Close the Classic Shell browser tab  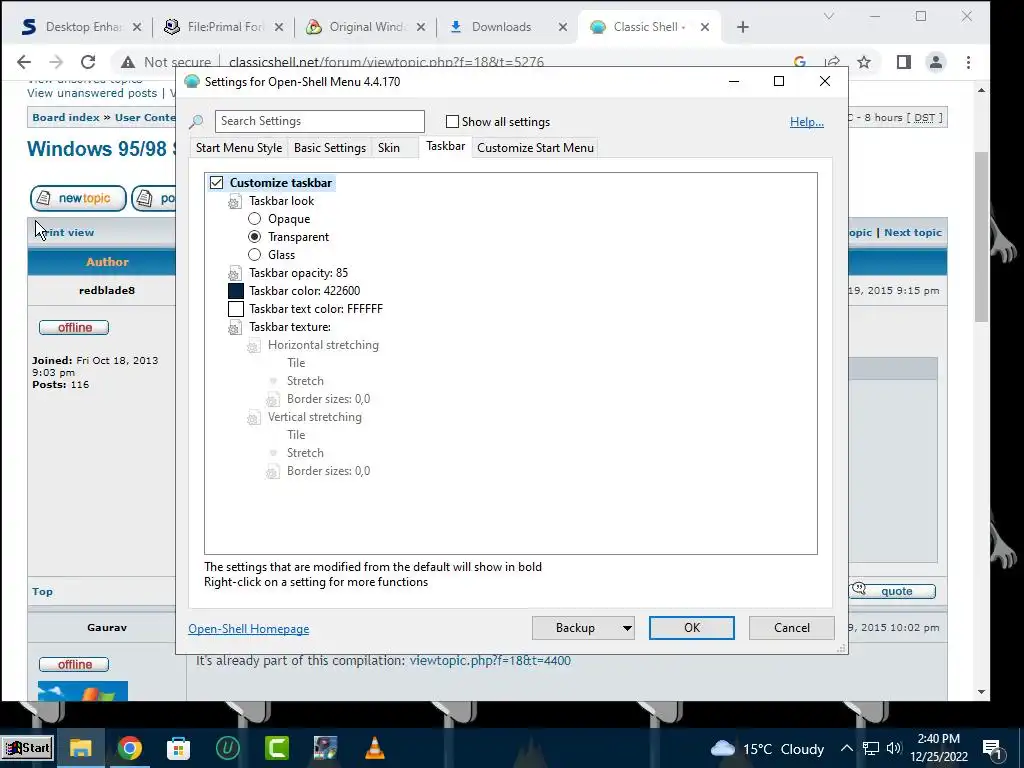(x=705, y=27)
